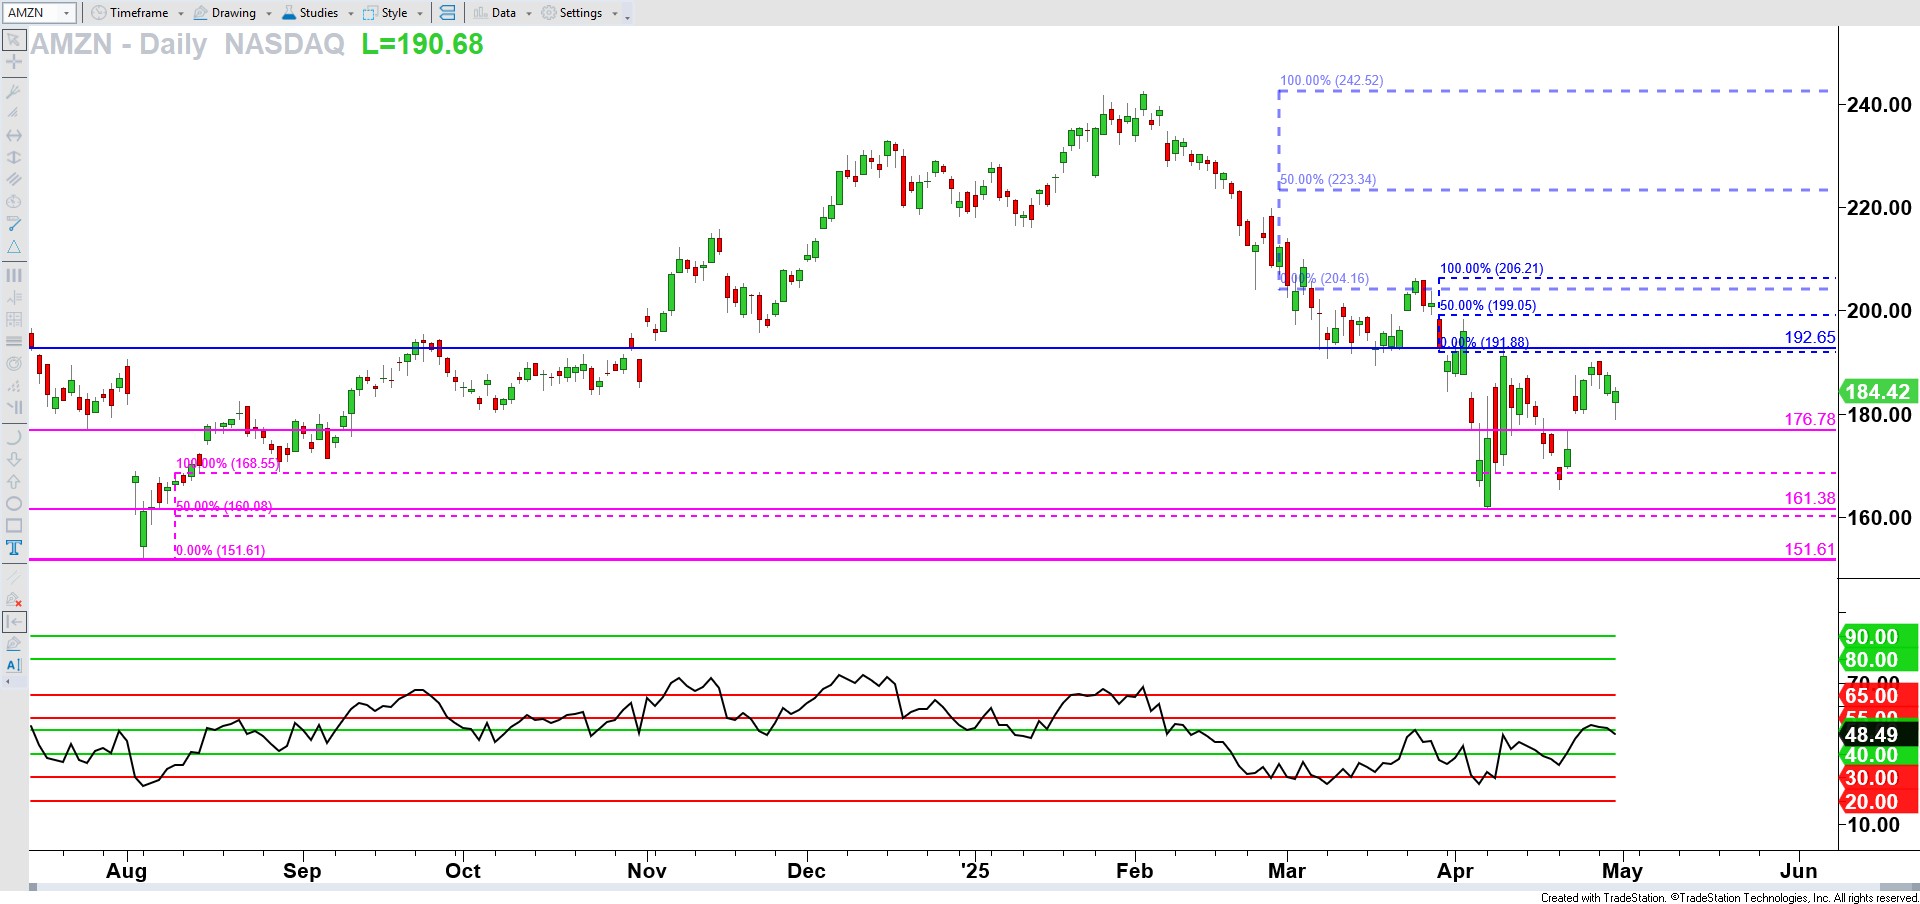
Task: Open the Timeframe dropdown arrow
Action: [x=181, y=14]
